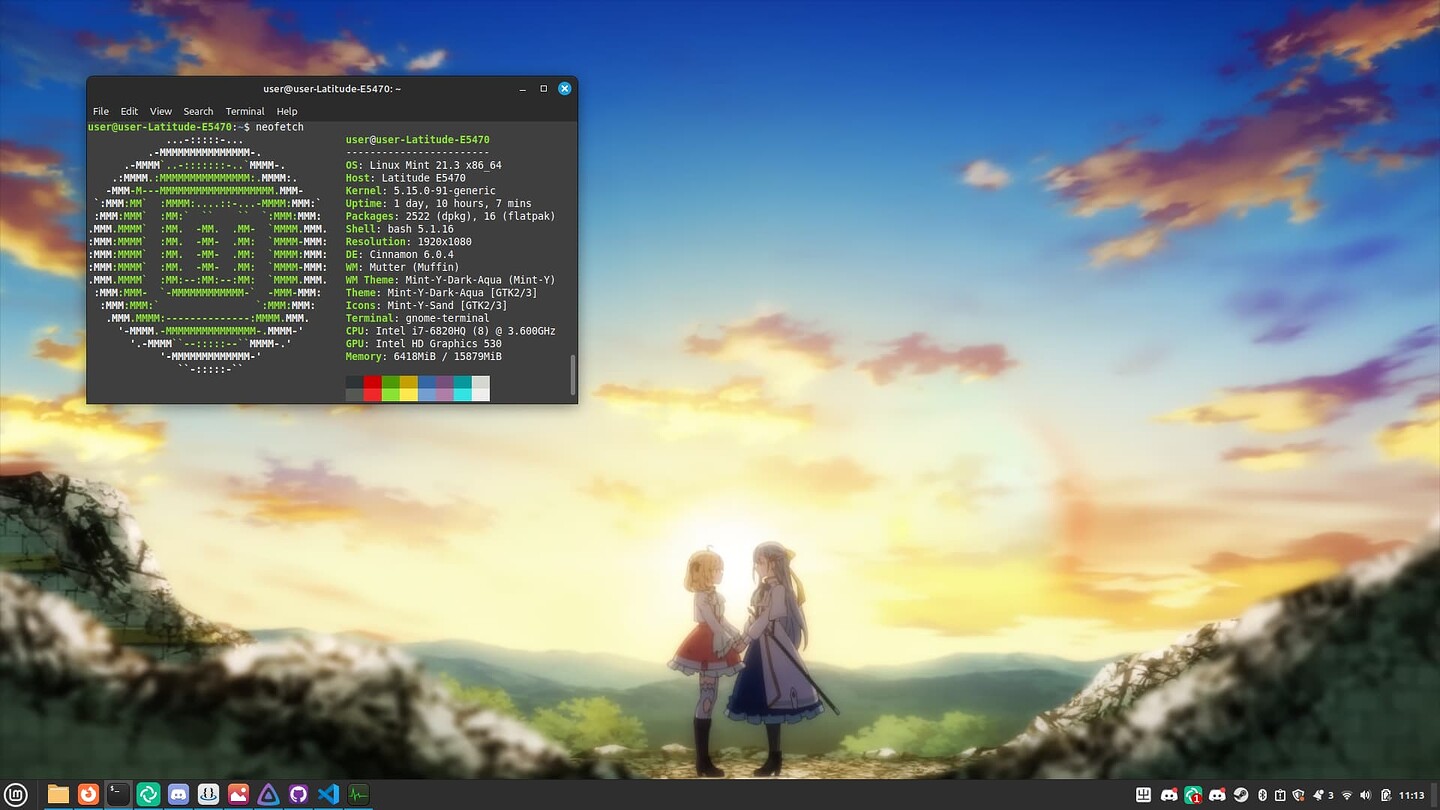
Task: Open the Edit menu in gnome-terminal
Action: tap(129, 111)
